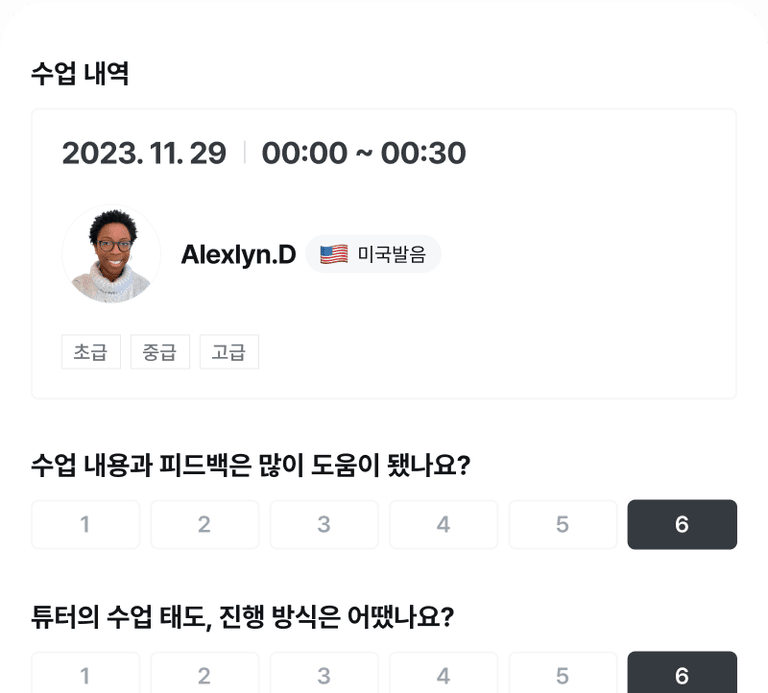Rate tutor attitude as 1
Viewport: 768px width, 693px height.
point(85,673)
